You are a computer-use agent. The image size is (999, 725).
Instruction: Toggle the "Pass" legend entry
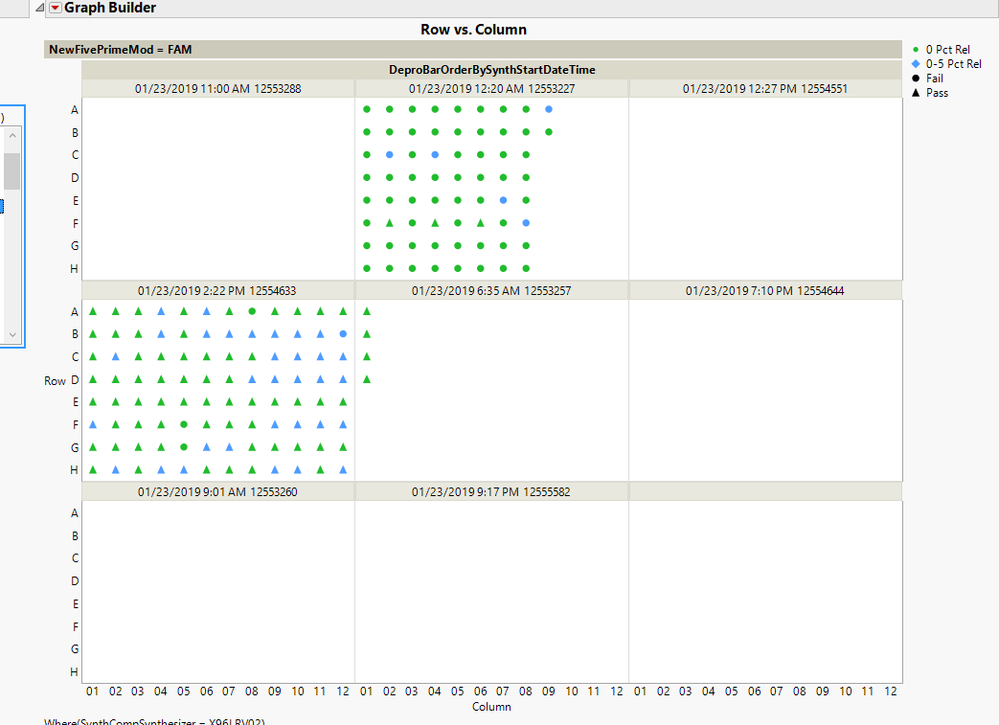pyautogui.click(x=931, y=92)
